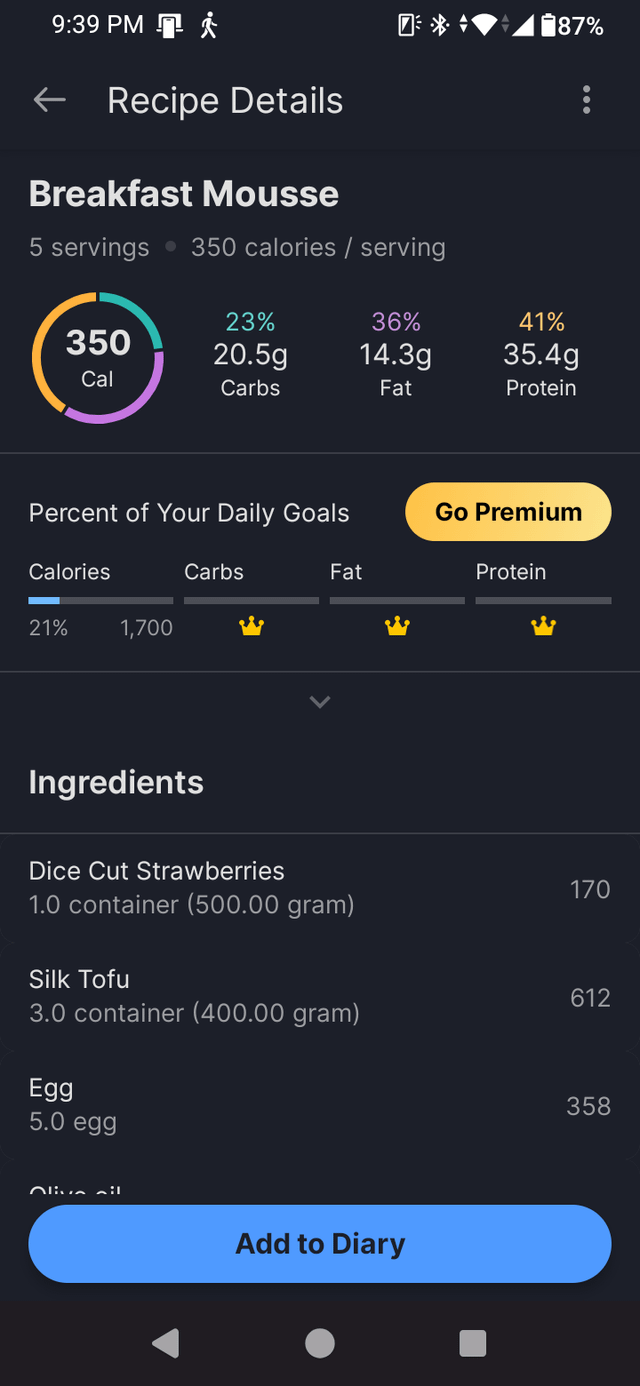Tap the 14.3g Fat macro value

coord(396,355)
